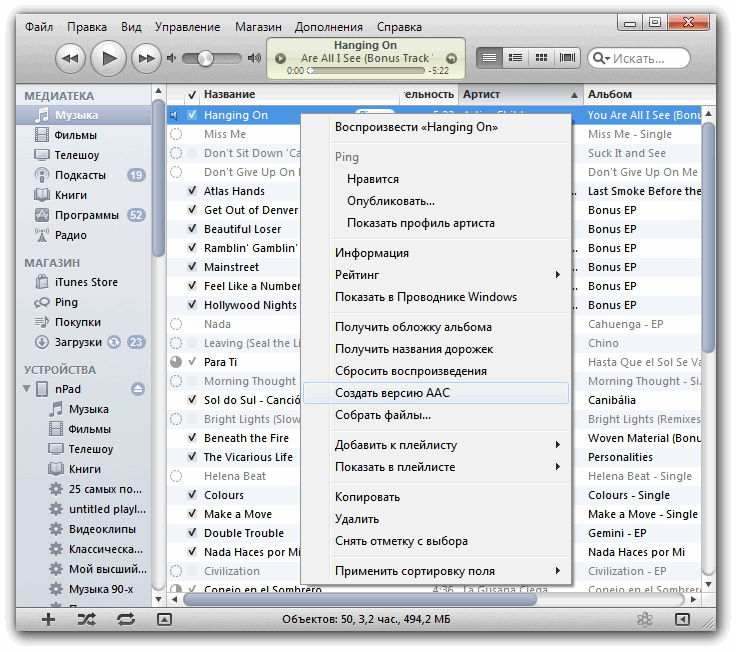The height and width of the screenshot is (652, 736).
Task: Switch to list view mode
Action: pos(490,58)
